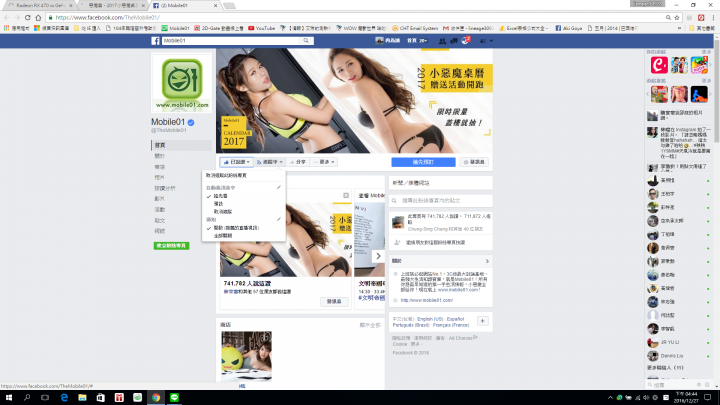Open the LINE app from taskbar
Screen dimensions: 720x405
point(174,398)
